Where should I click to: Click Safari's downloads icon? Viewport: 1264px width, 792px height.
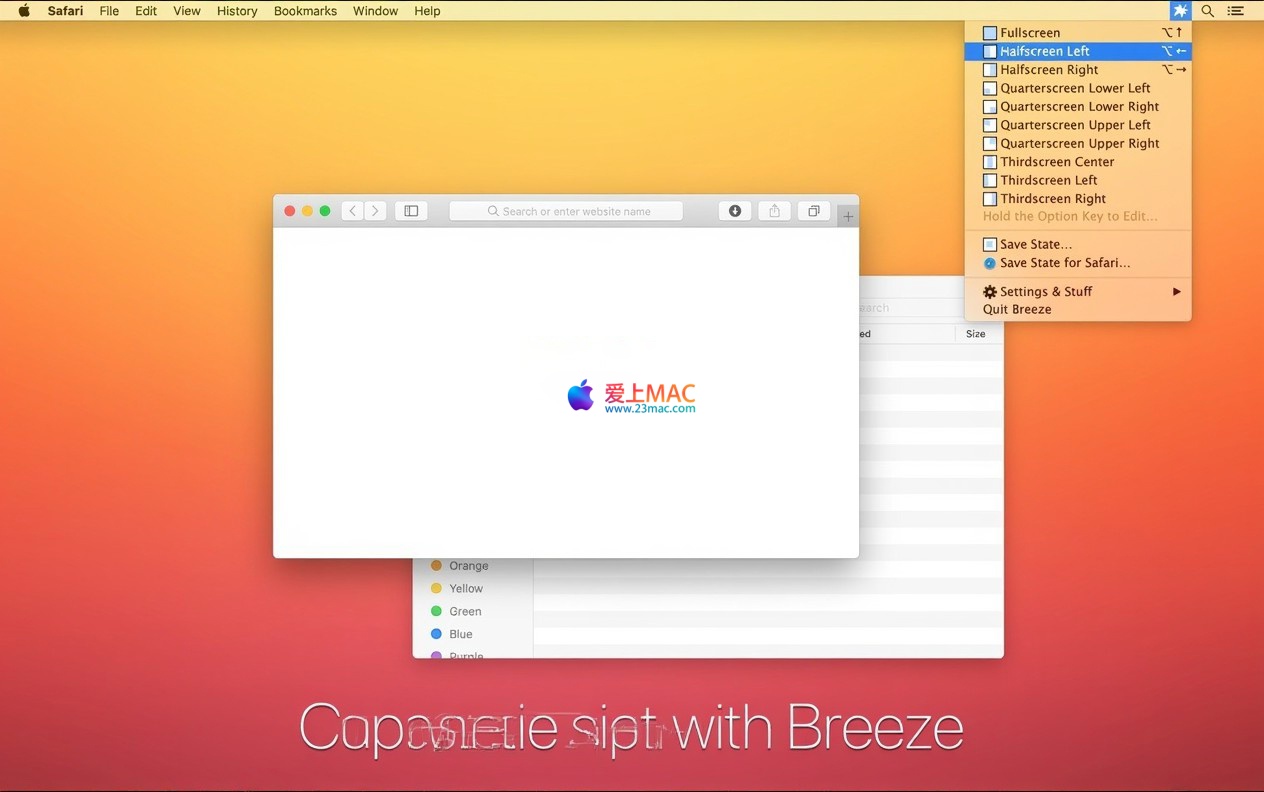click(x=735, y=211)
